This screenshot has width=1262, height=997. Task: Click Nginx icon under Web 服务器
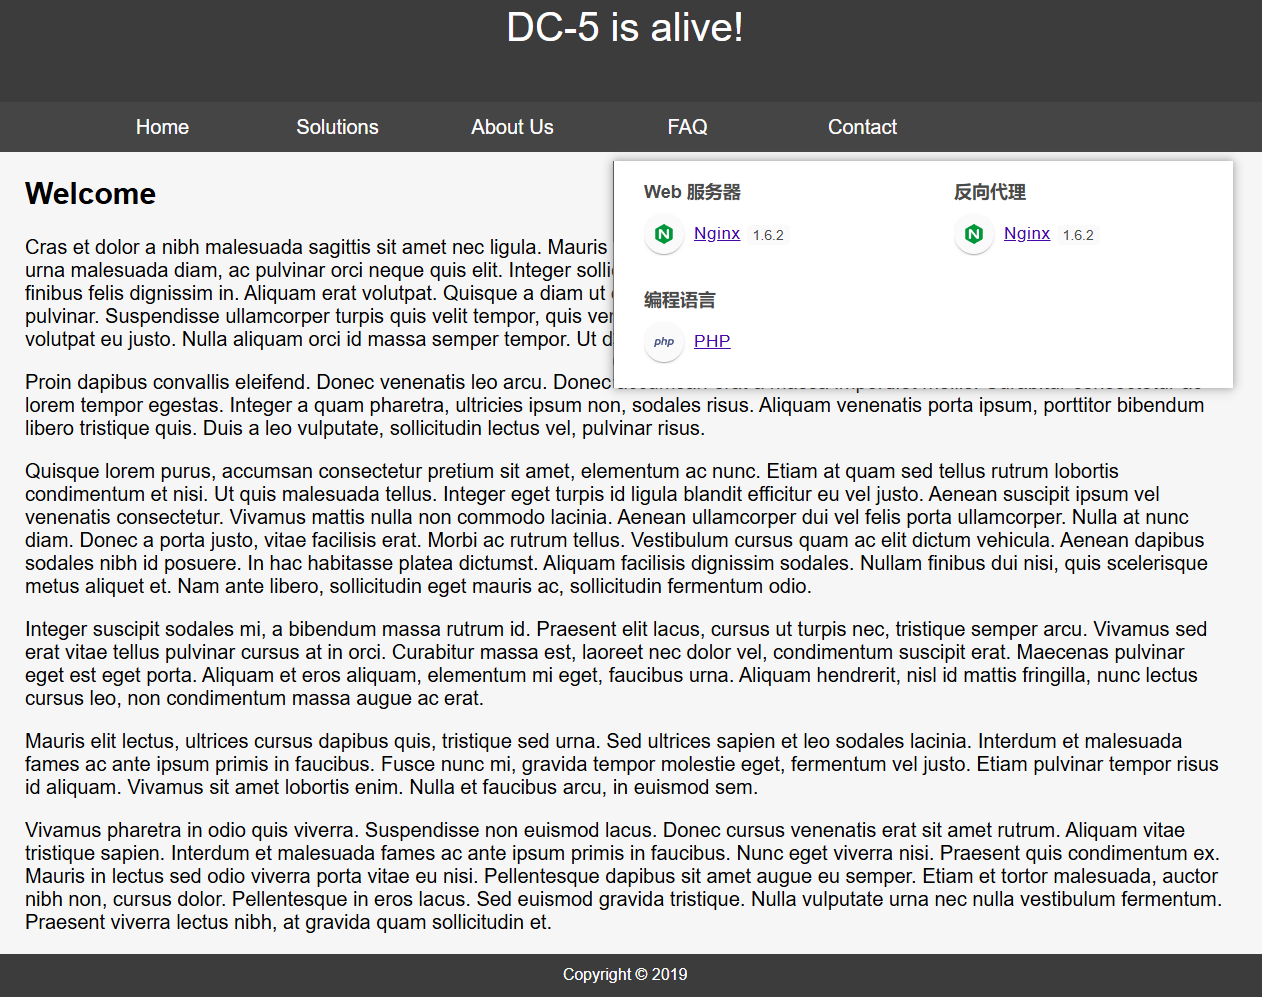click(x=664, y=234)
